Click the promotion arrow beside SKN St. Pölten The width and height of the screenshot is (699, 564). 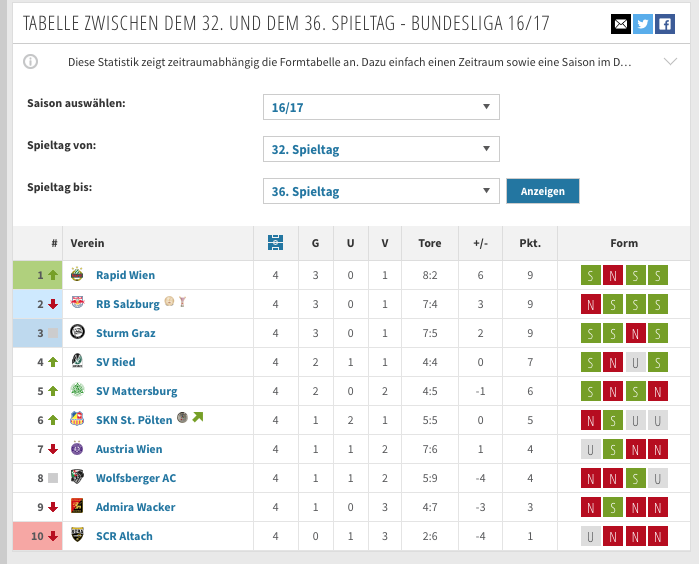197,417
